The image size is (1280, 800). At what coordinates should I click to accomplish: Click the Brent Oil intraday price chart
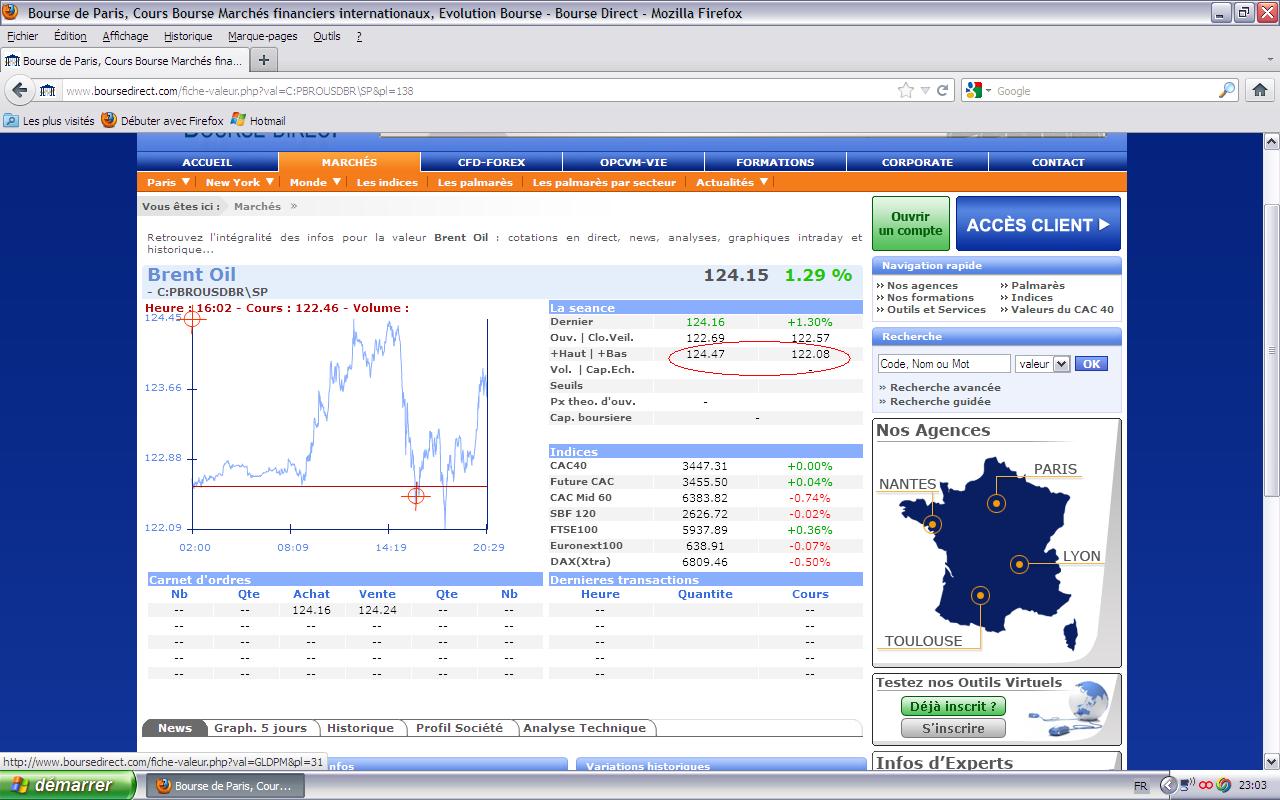(x=339, y=423)
